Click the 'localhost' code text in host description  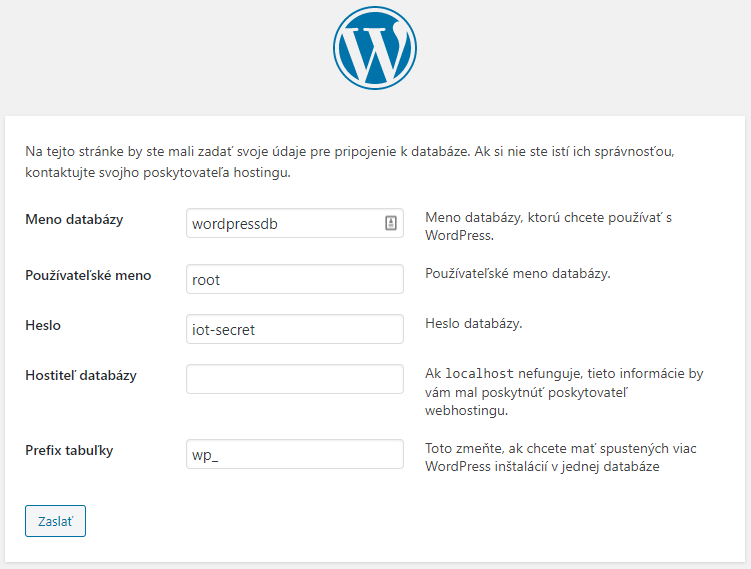pyautogui.click(x=479, y=374)
